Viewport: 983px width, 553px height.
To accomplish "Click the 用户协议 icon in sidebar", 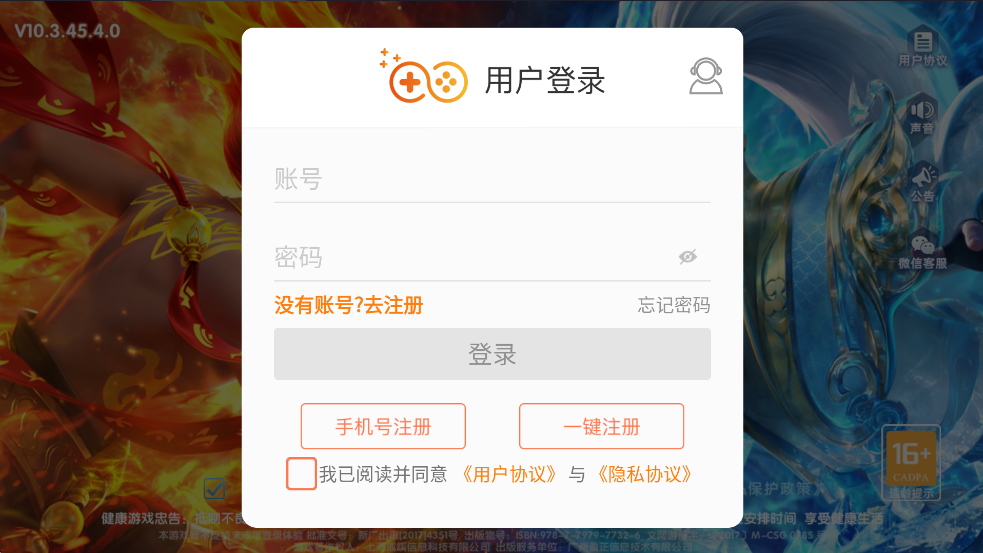I will [923, 48].
